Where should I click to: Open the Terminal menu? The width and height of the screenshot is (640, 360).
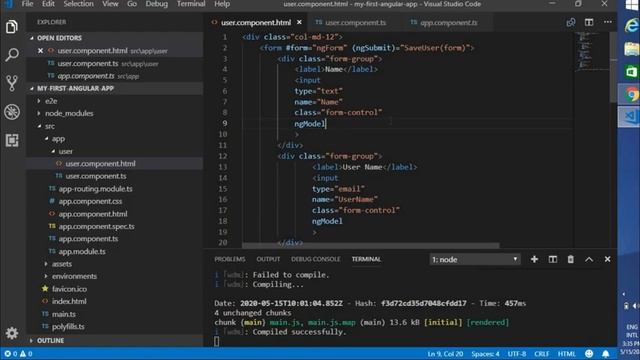click(191, 4)
